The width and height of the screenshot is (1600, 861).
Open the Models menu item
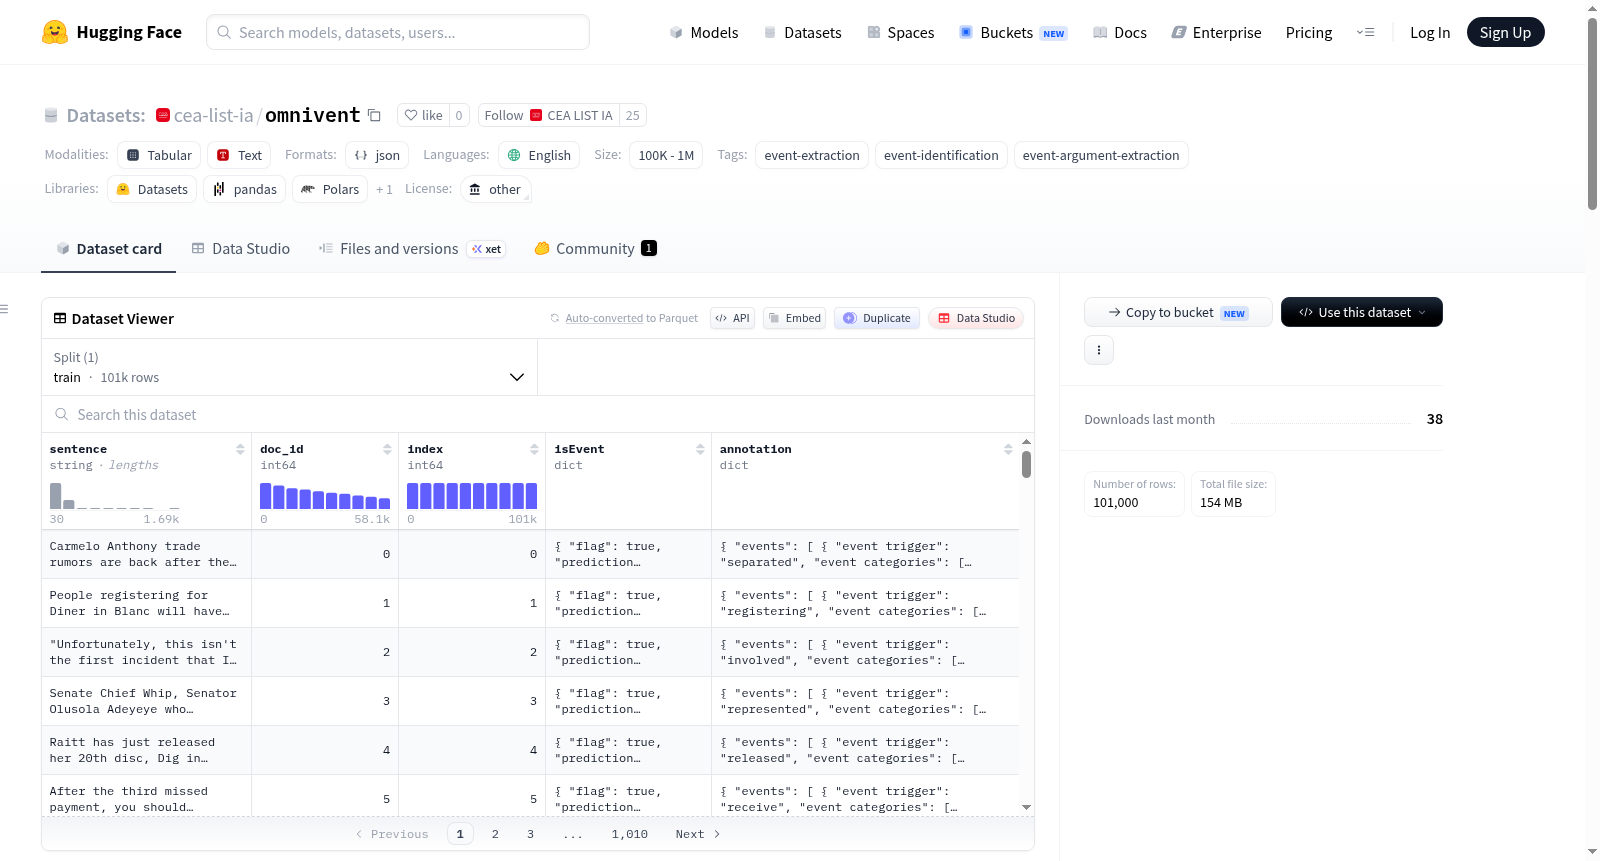click(x=704, y=32)
